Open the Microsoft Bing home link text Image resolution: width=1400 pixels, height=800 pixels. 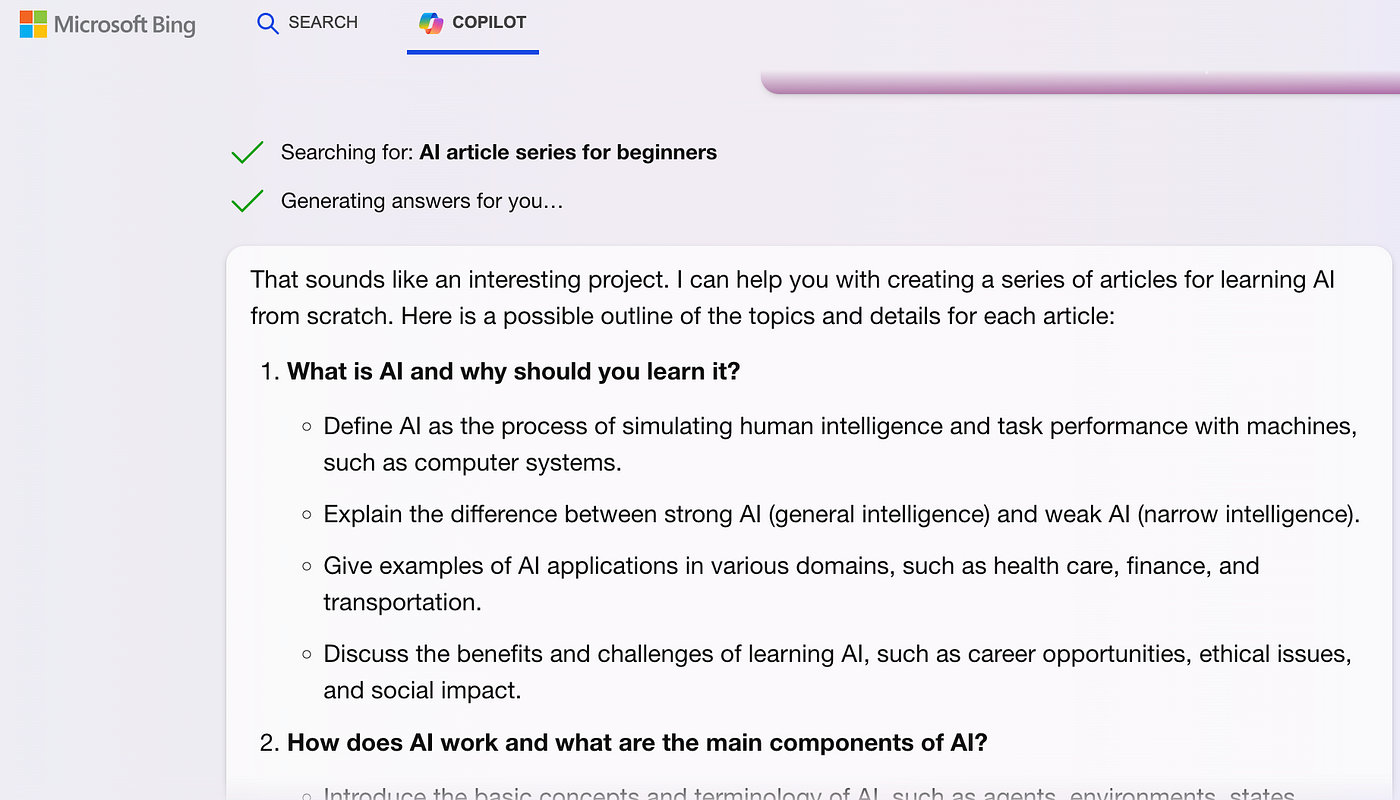click(x=125, y=25)
